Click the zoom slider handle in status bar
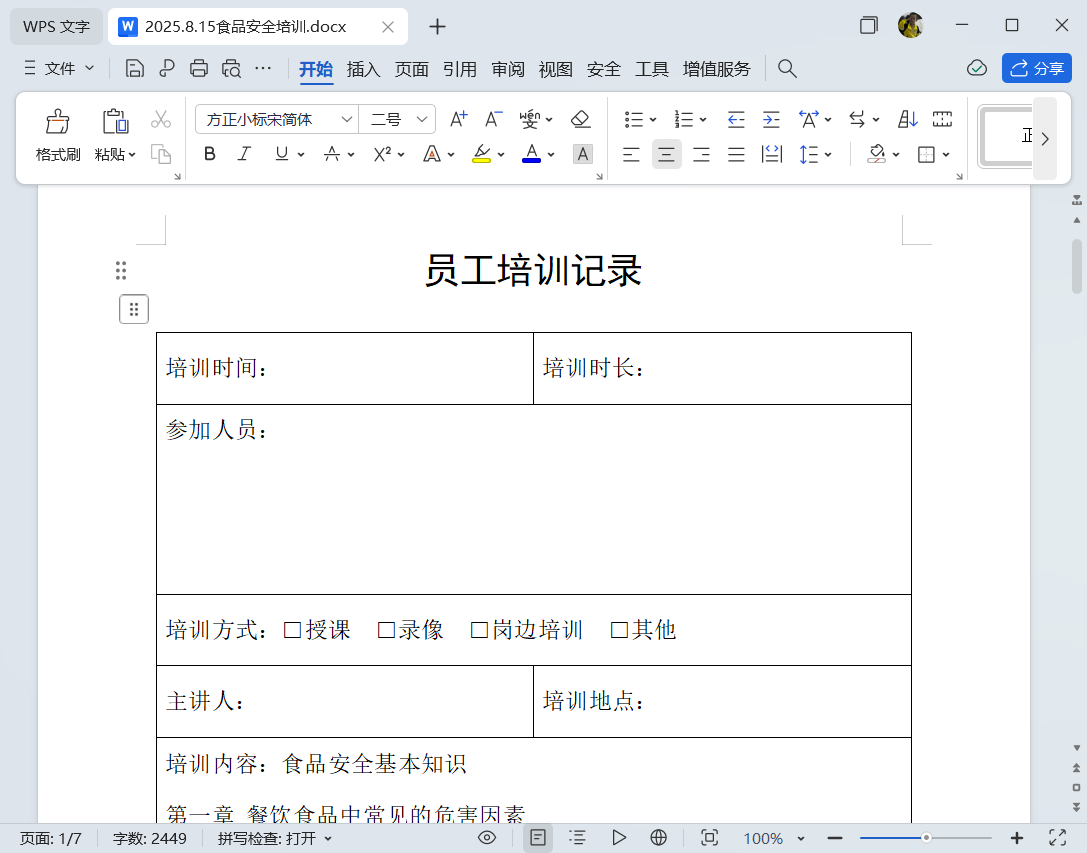The image size is (1087, 853). coord(927,838)
